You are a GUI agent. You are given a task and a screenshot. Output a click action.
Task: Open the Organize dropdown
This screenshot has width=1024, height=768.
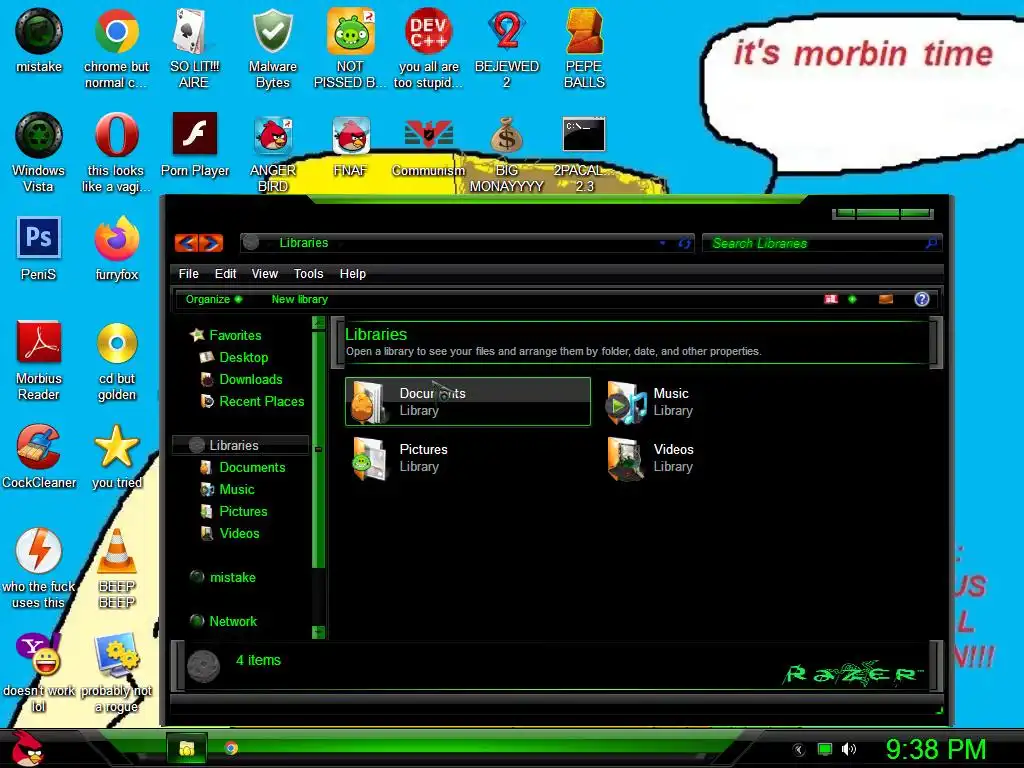214,299
